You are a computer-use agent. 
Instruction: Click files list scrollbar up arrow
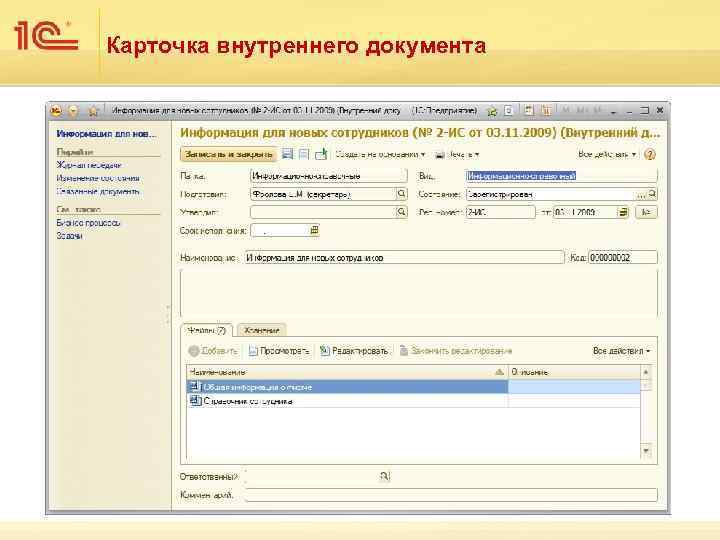coord(646,372)
